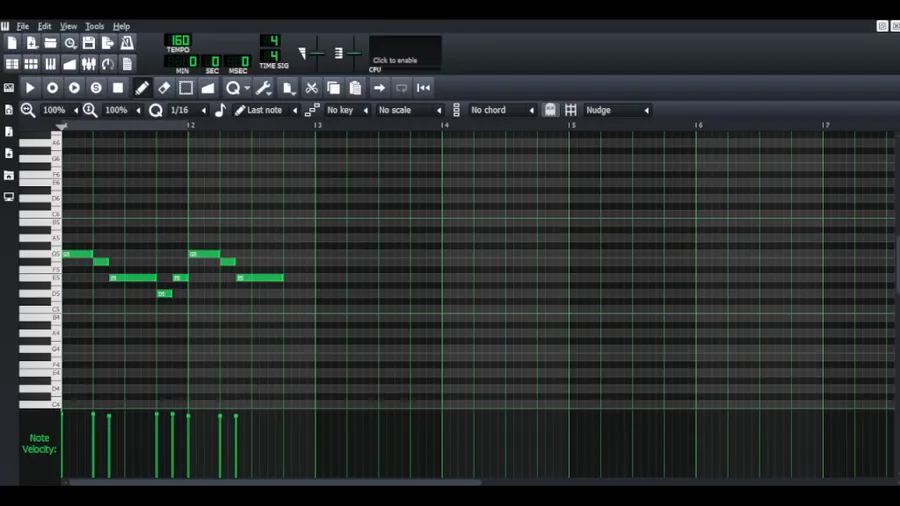The height and width of the screenshot is (506, 900).
Task: Toggle the metronome
Action: coord(127,43)
